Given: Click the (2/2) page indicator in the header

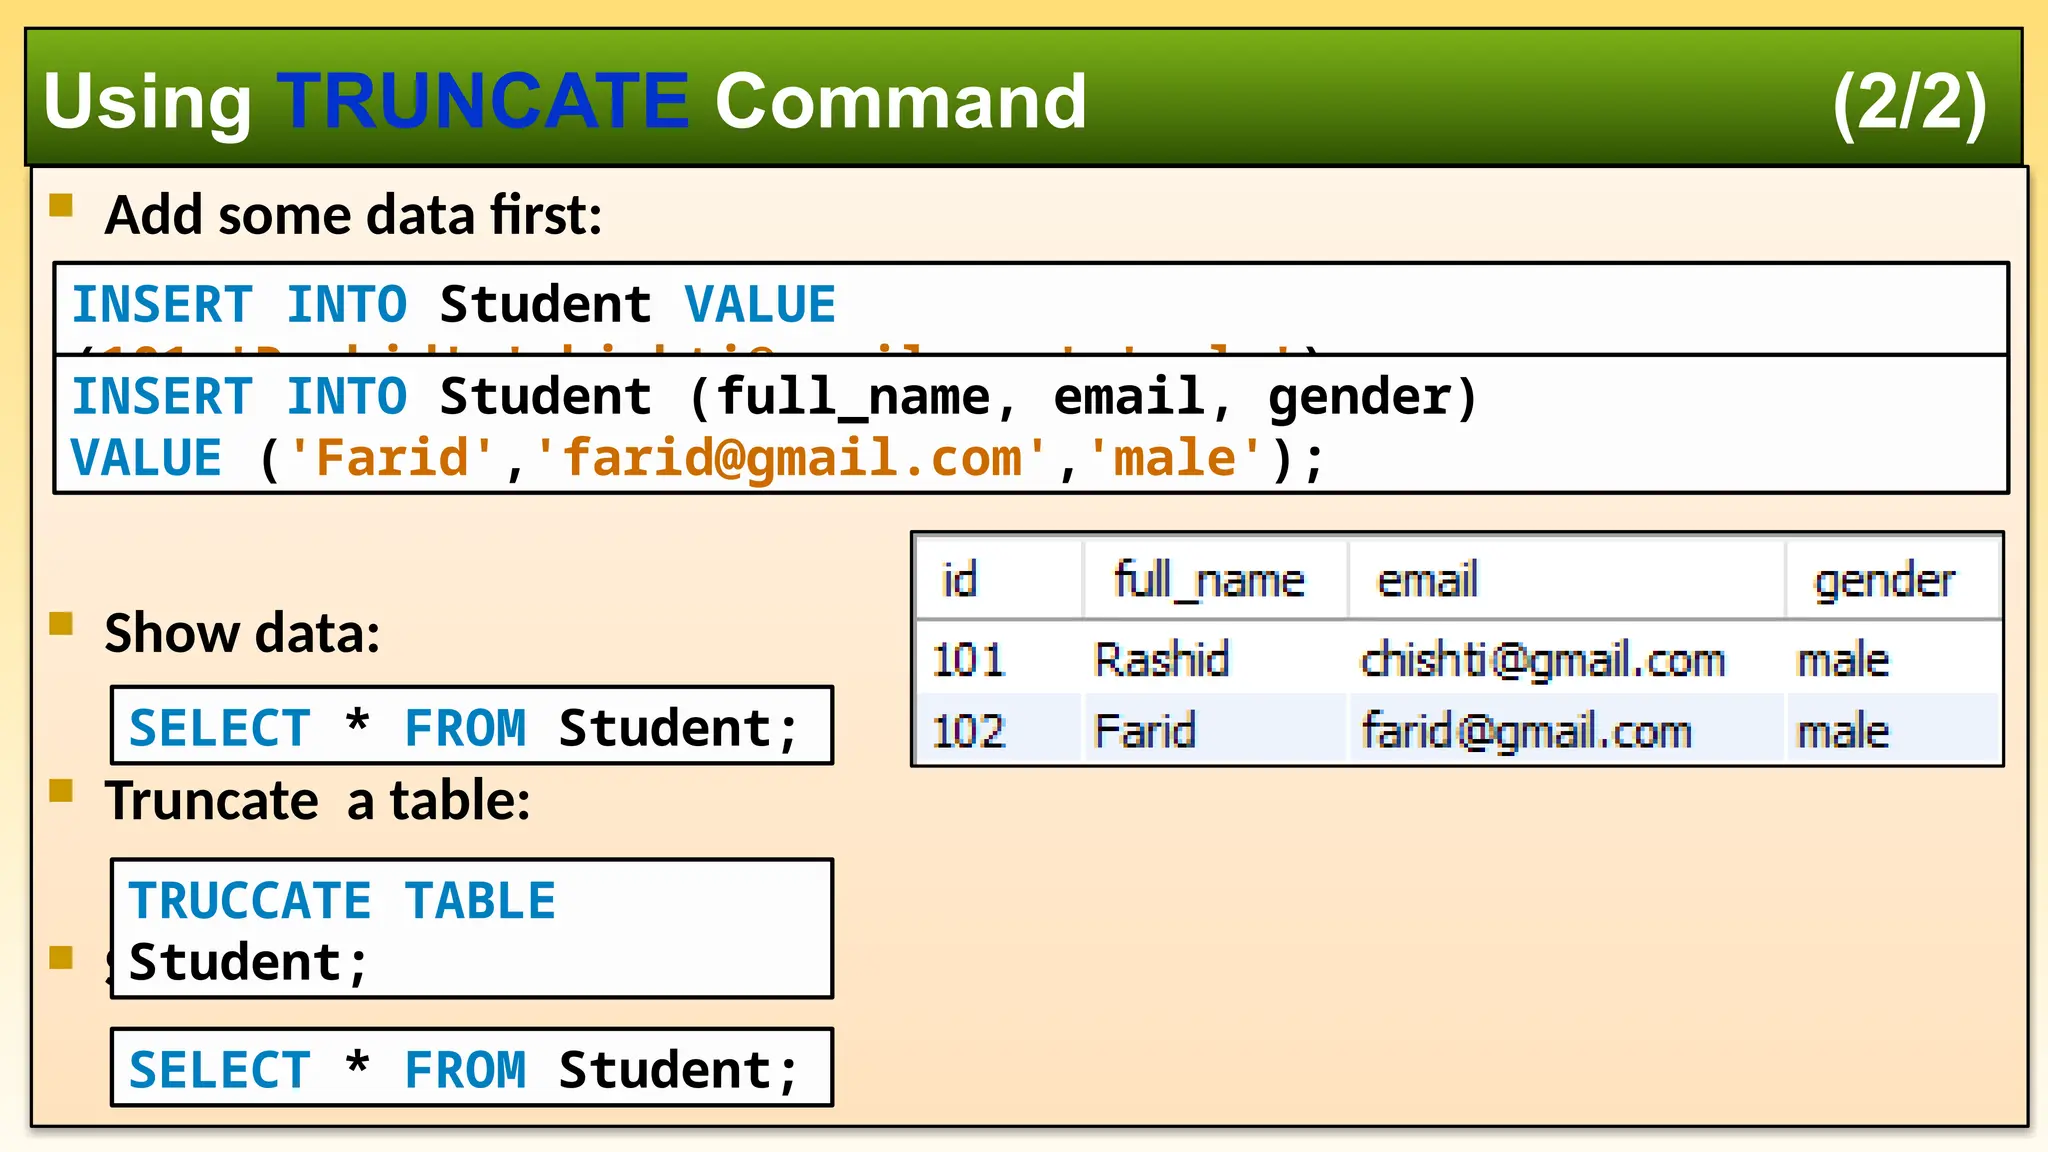Looking at the screenshot, I should [x=1908, y=102].
